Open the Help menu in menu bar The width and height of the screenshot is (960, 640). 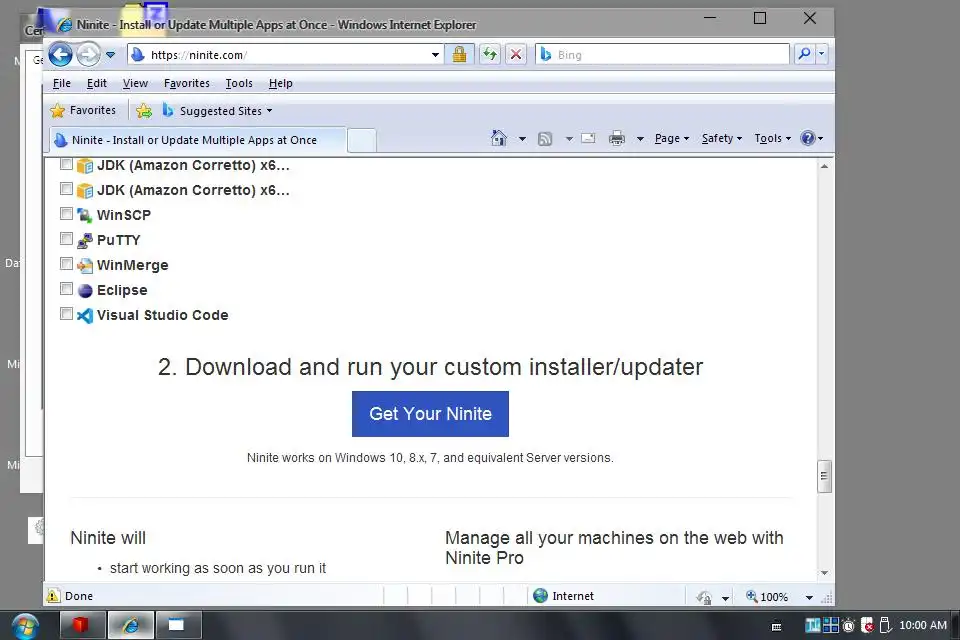(280, 83)
